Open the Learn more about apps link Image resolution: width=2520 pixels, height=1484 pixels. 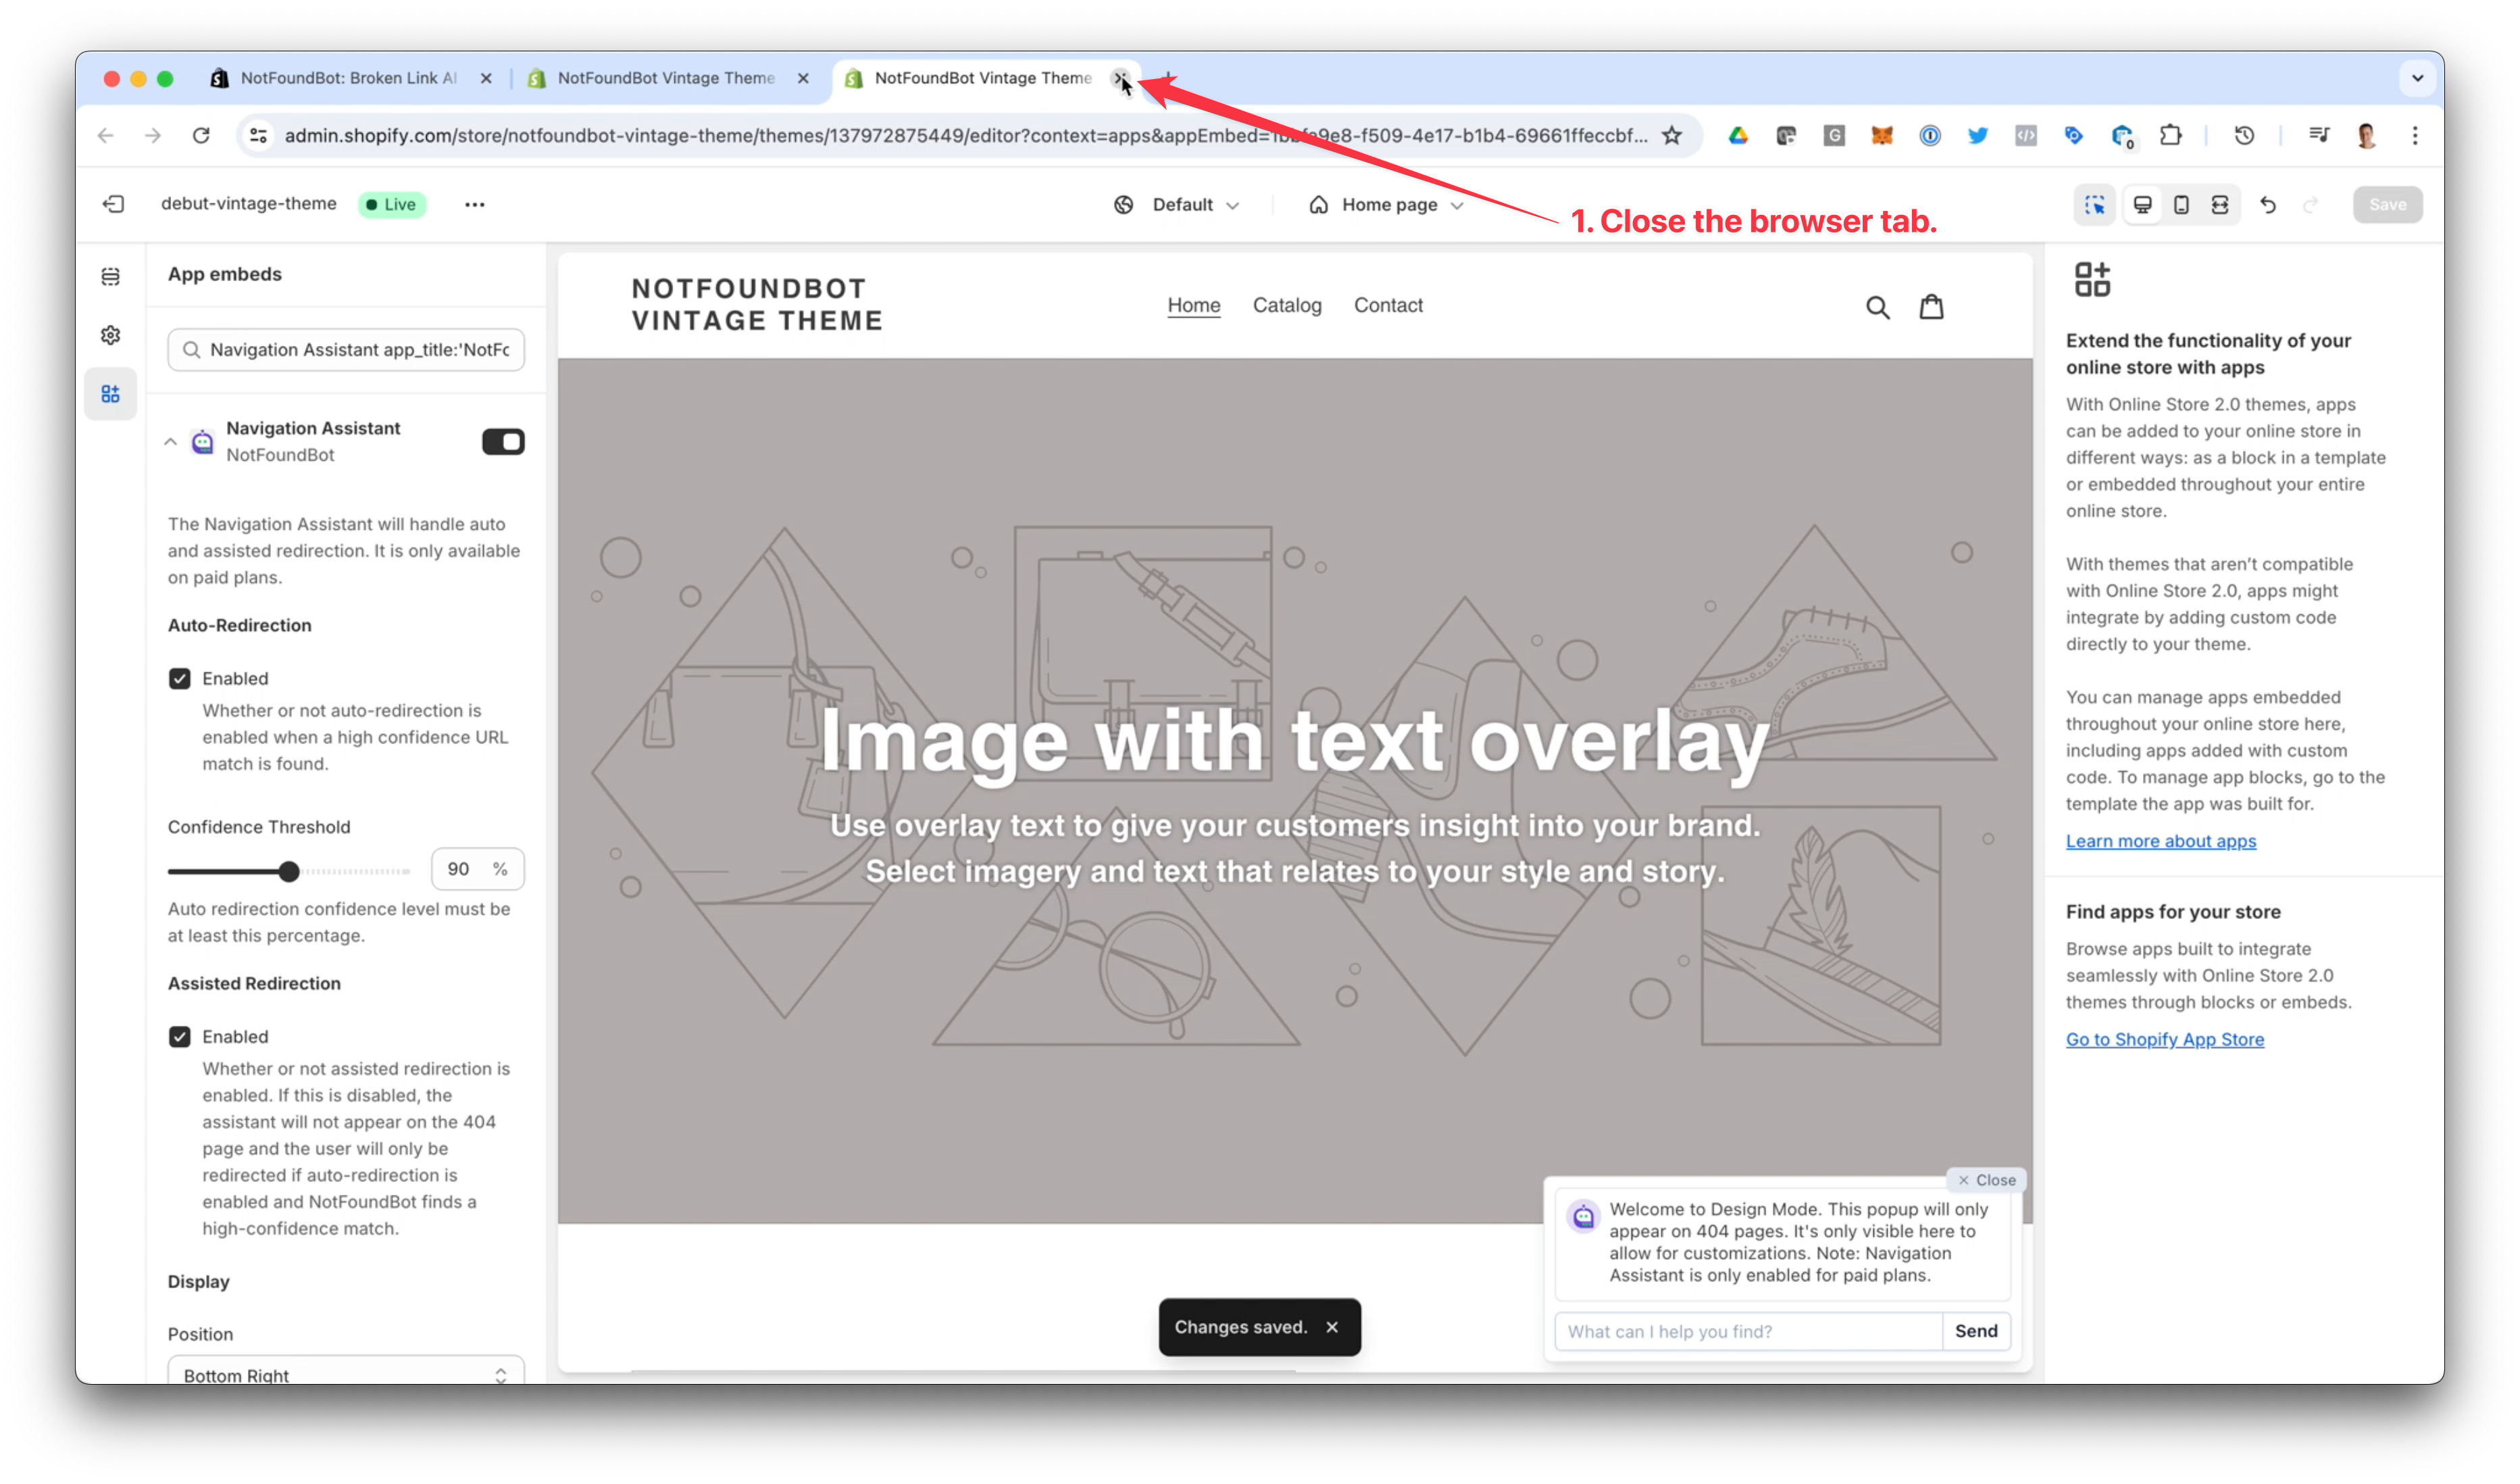click(x=2161, y=841)
